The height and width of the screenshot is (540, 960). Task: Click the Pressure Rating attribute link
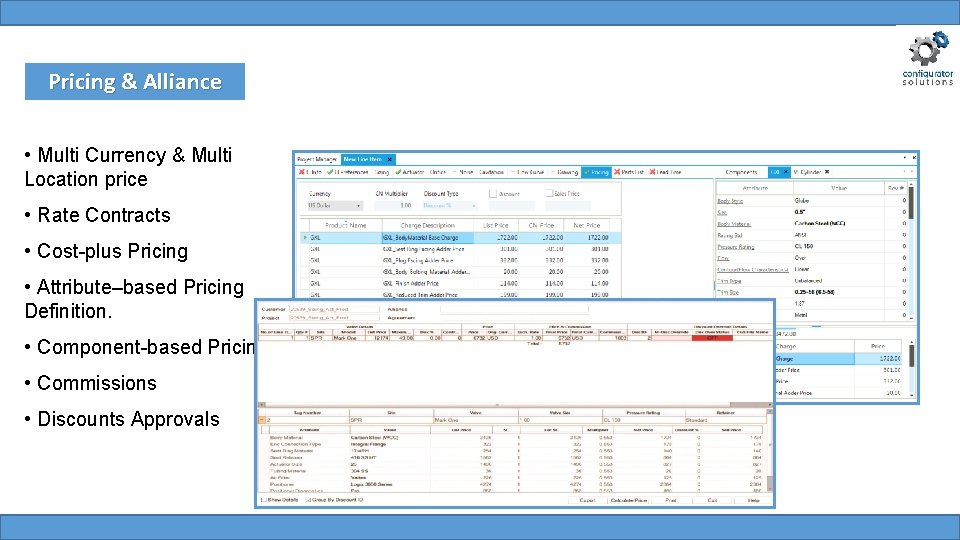point(735,247)
